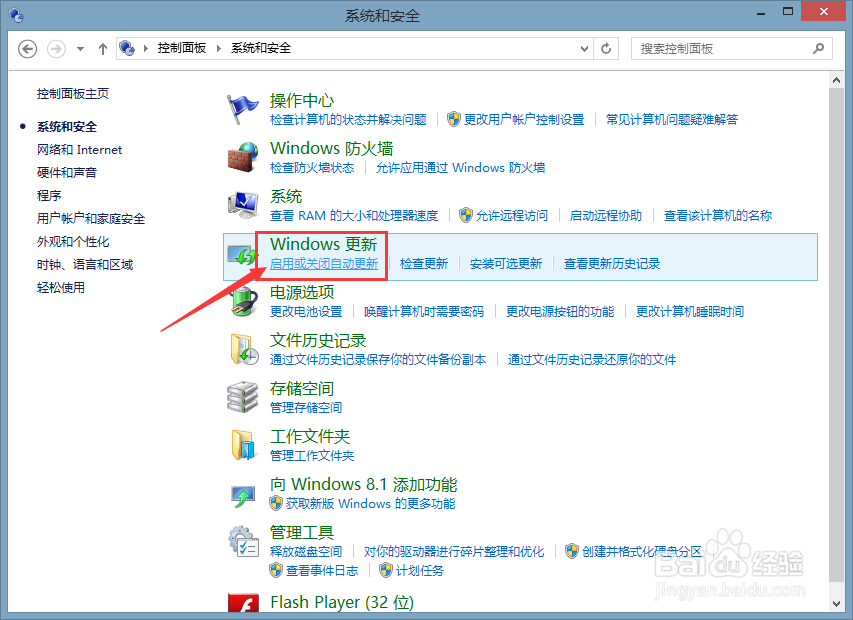Click 允许应用通过 Windows 防火墙 link

coord(461,168)
